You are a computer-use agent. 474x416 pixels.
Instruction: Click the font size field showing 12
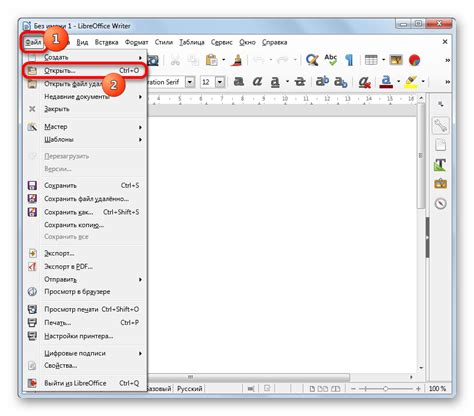[208, 82]
